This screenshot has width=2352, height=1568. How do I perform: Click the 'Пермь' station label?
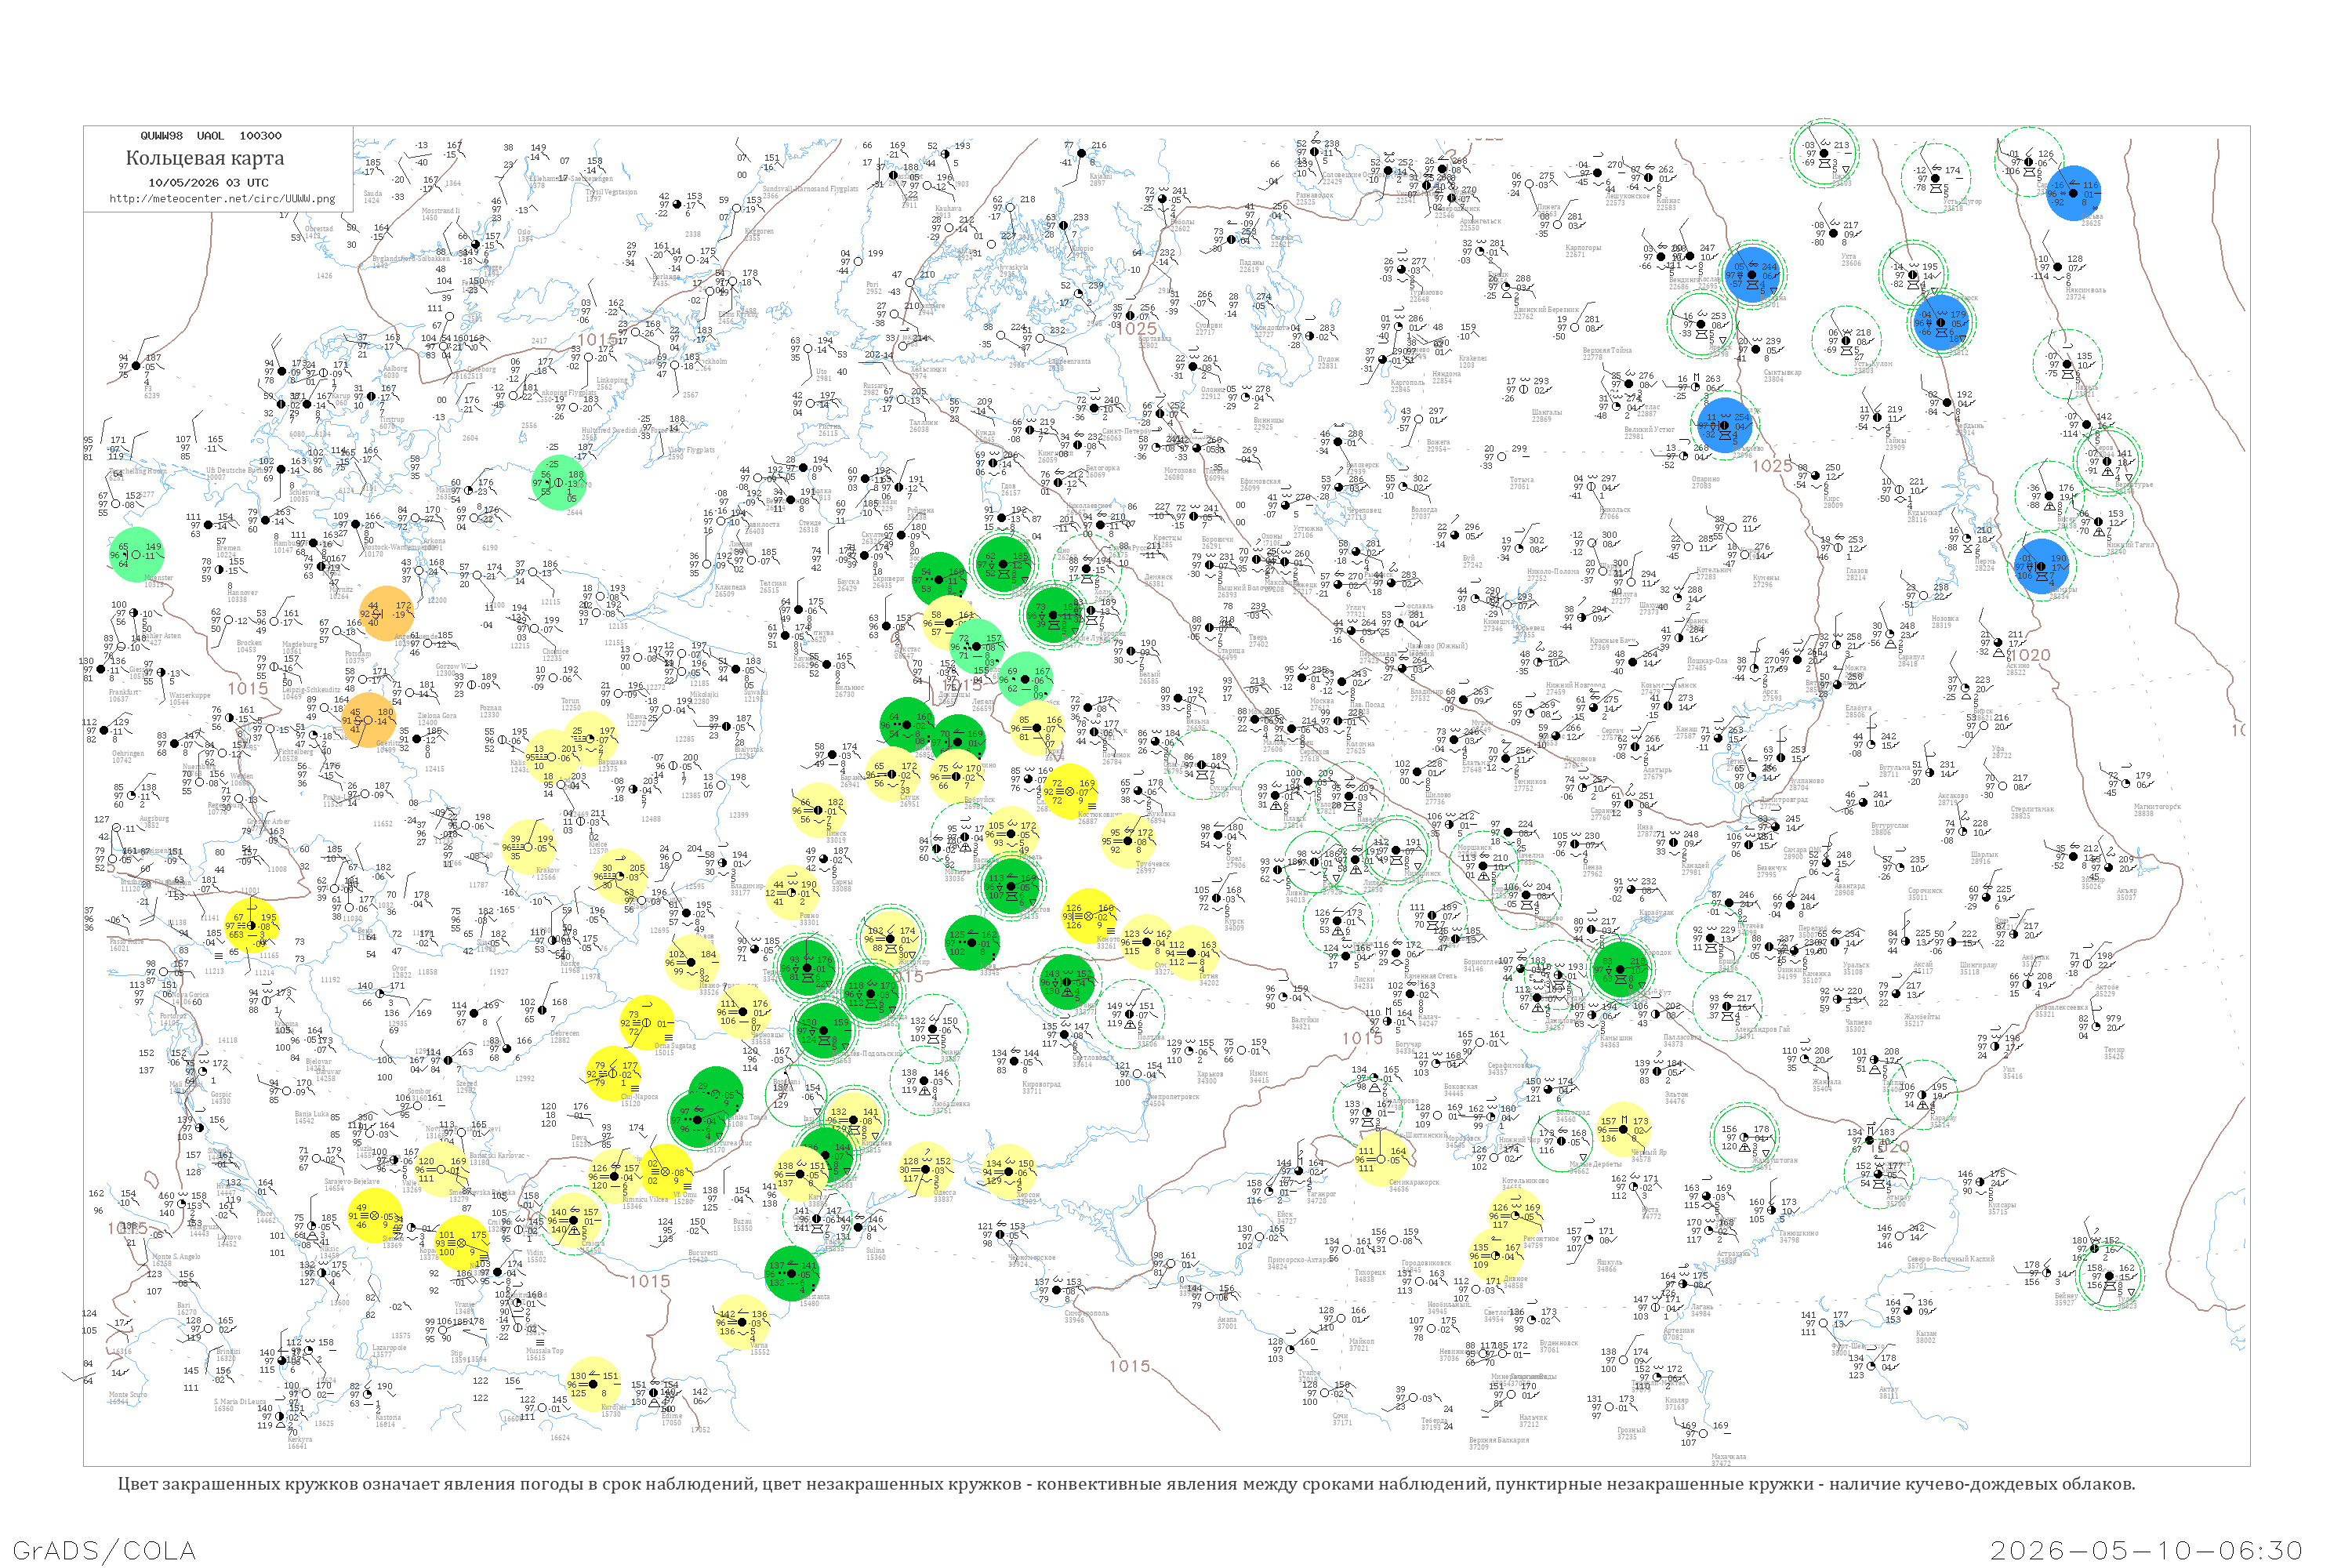click(1985, 561)
